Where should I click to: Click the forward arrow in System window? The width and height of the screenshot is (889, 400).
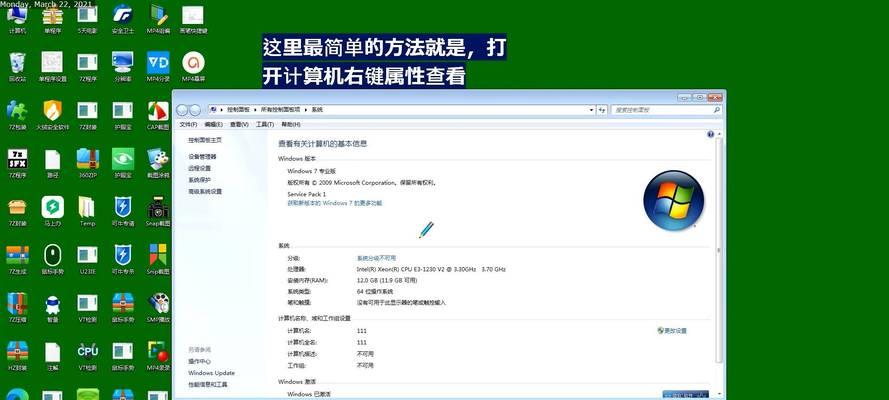tap(194, 110)
